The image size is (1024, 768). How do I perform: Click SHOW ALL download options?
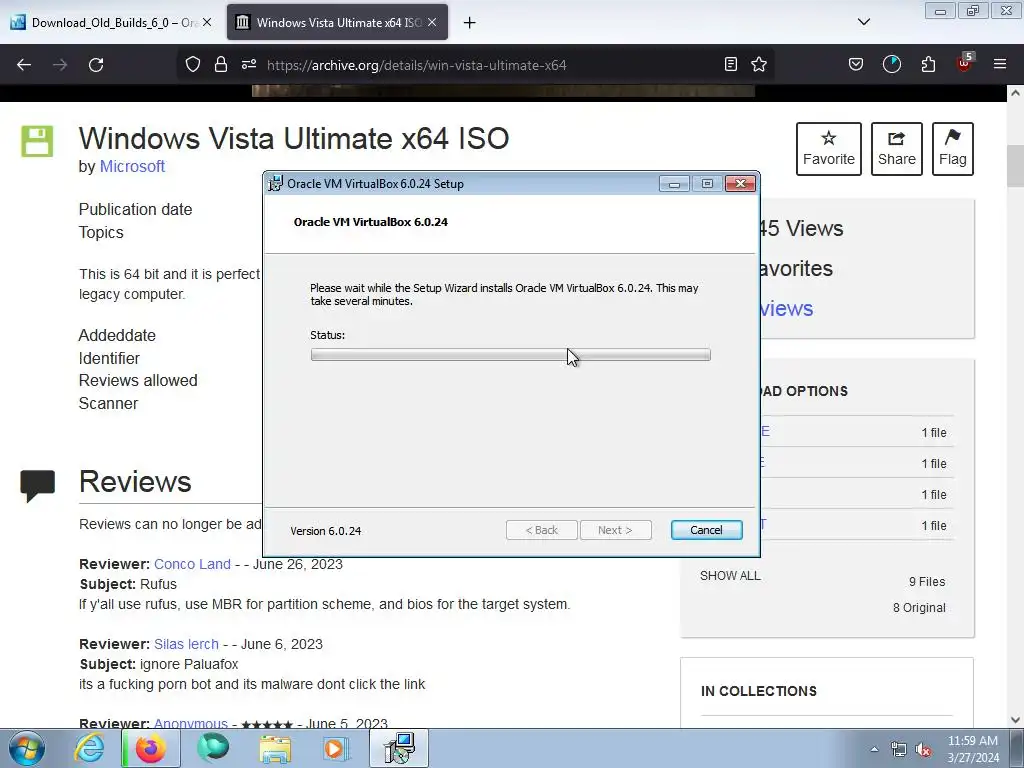pos(730,576)
